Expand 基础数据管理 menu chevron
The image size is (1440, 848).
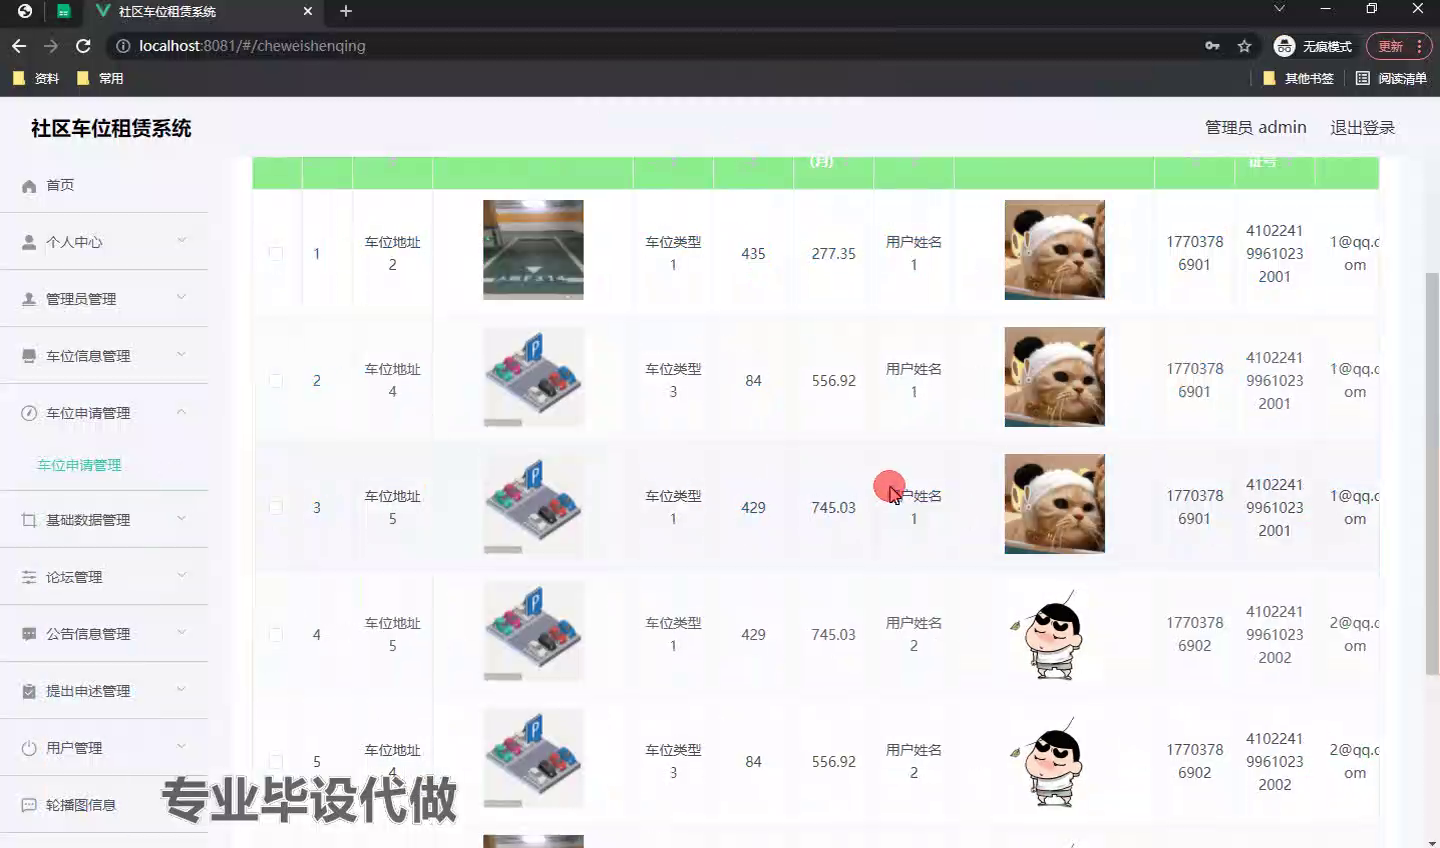coord(182,518)
